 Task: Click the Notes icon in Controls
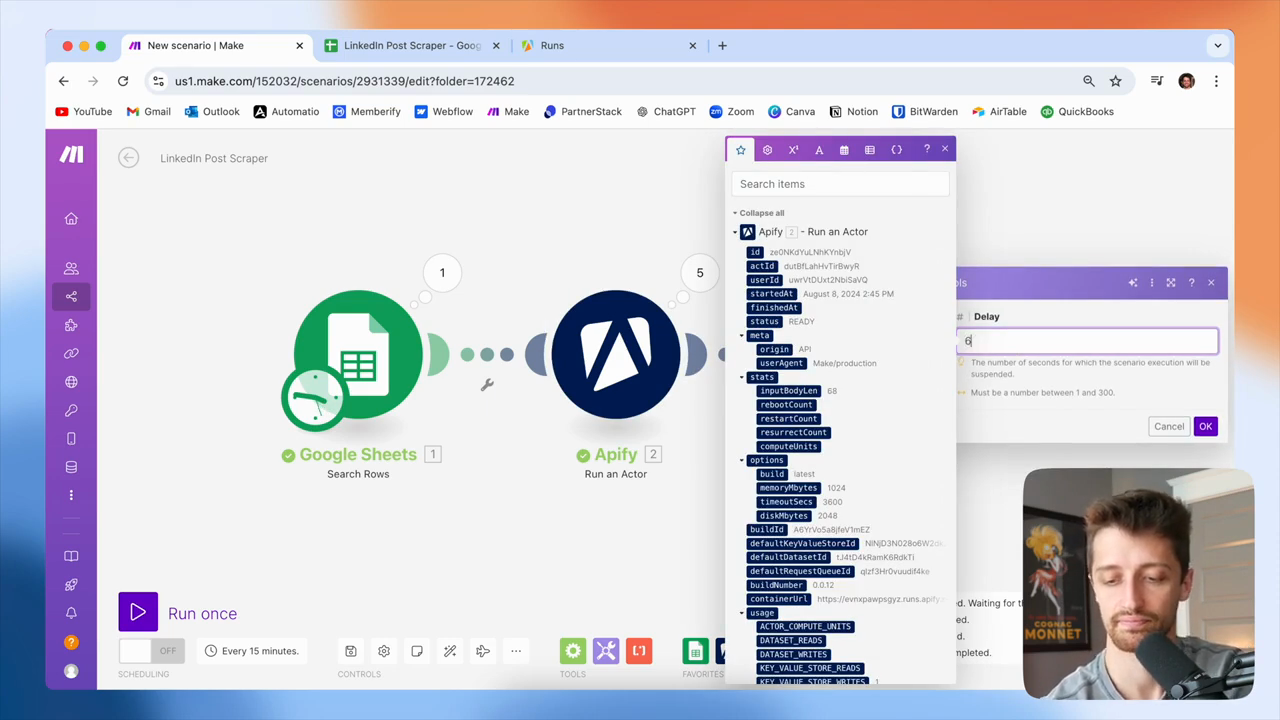coord(417,651)
